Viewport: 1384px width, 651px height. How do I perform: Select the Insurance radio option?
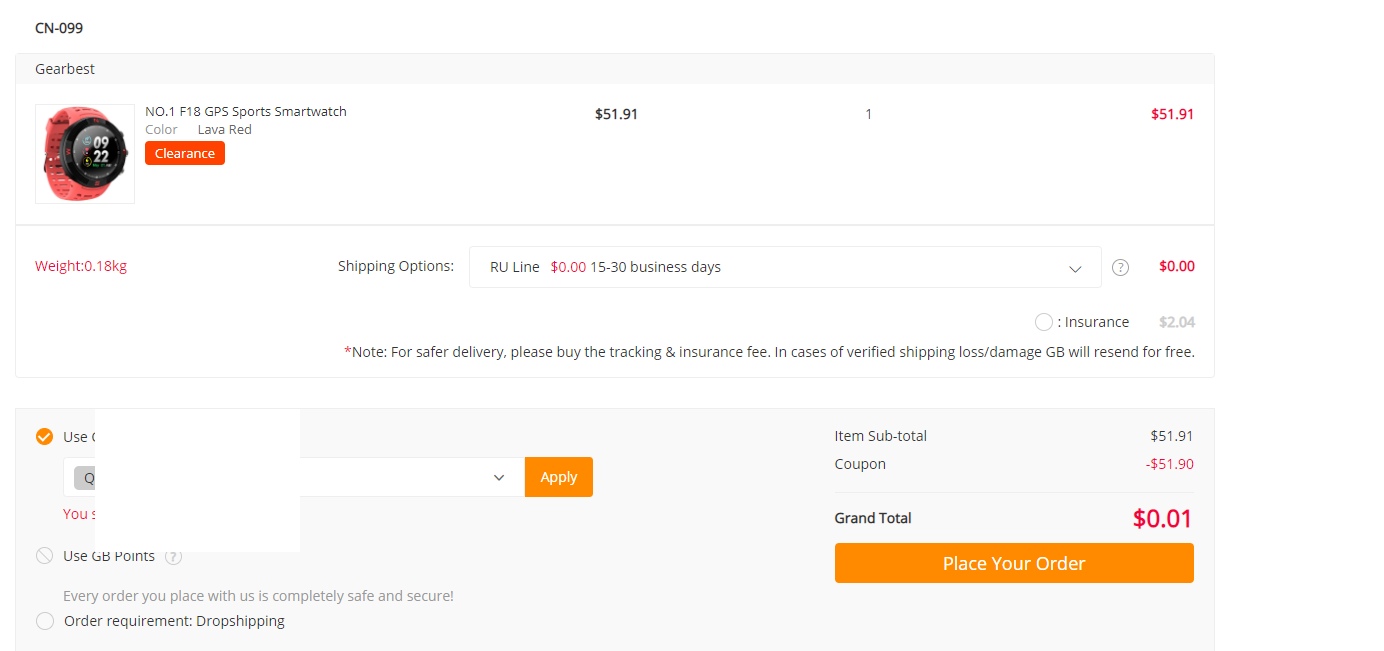click(1044, 322)
